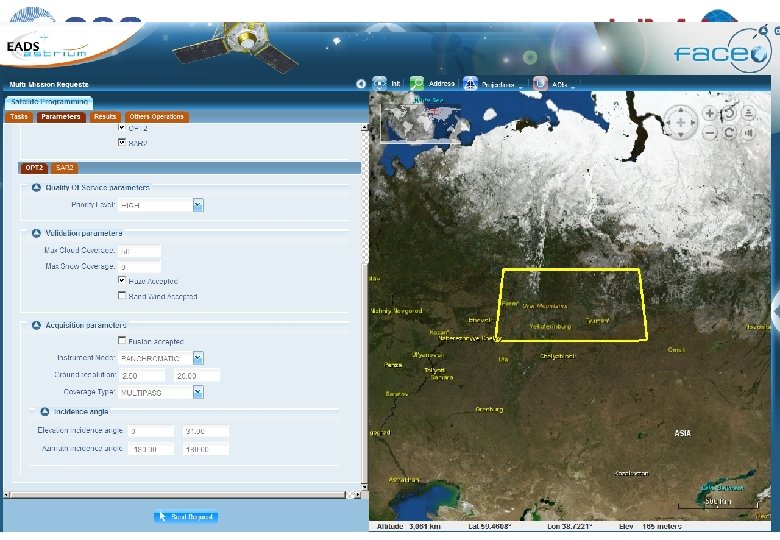Click the Orenburg city label on map

coord(489,410)
